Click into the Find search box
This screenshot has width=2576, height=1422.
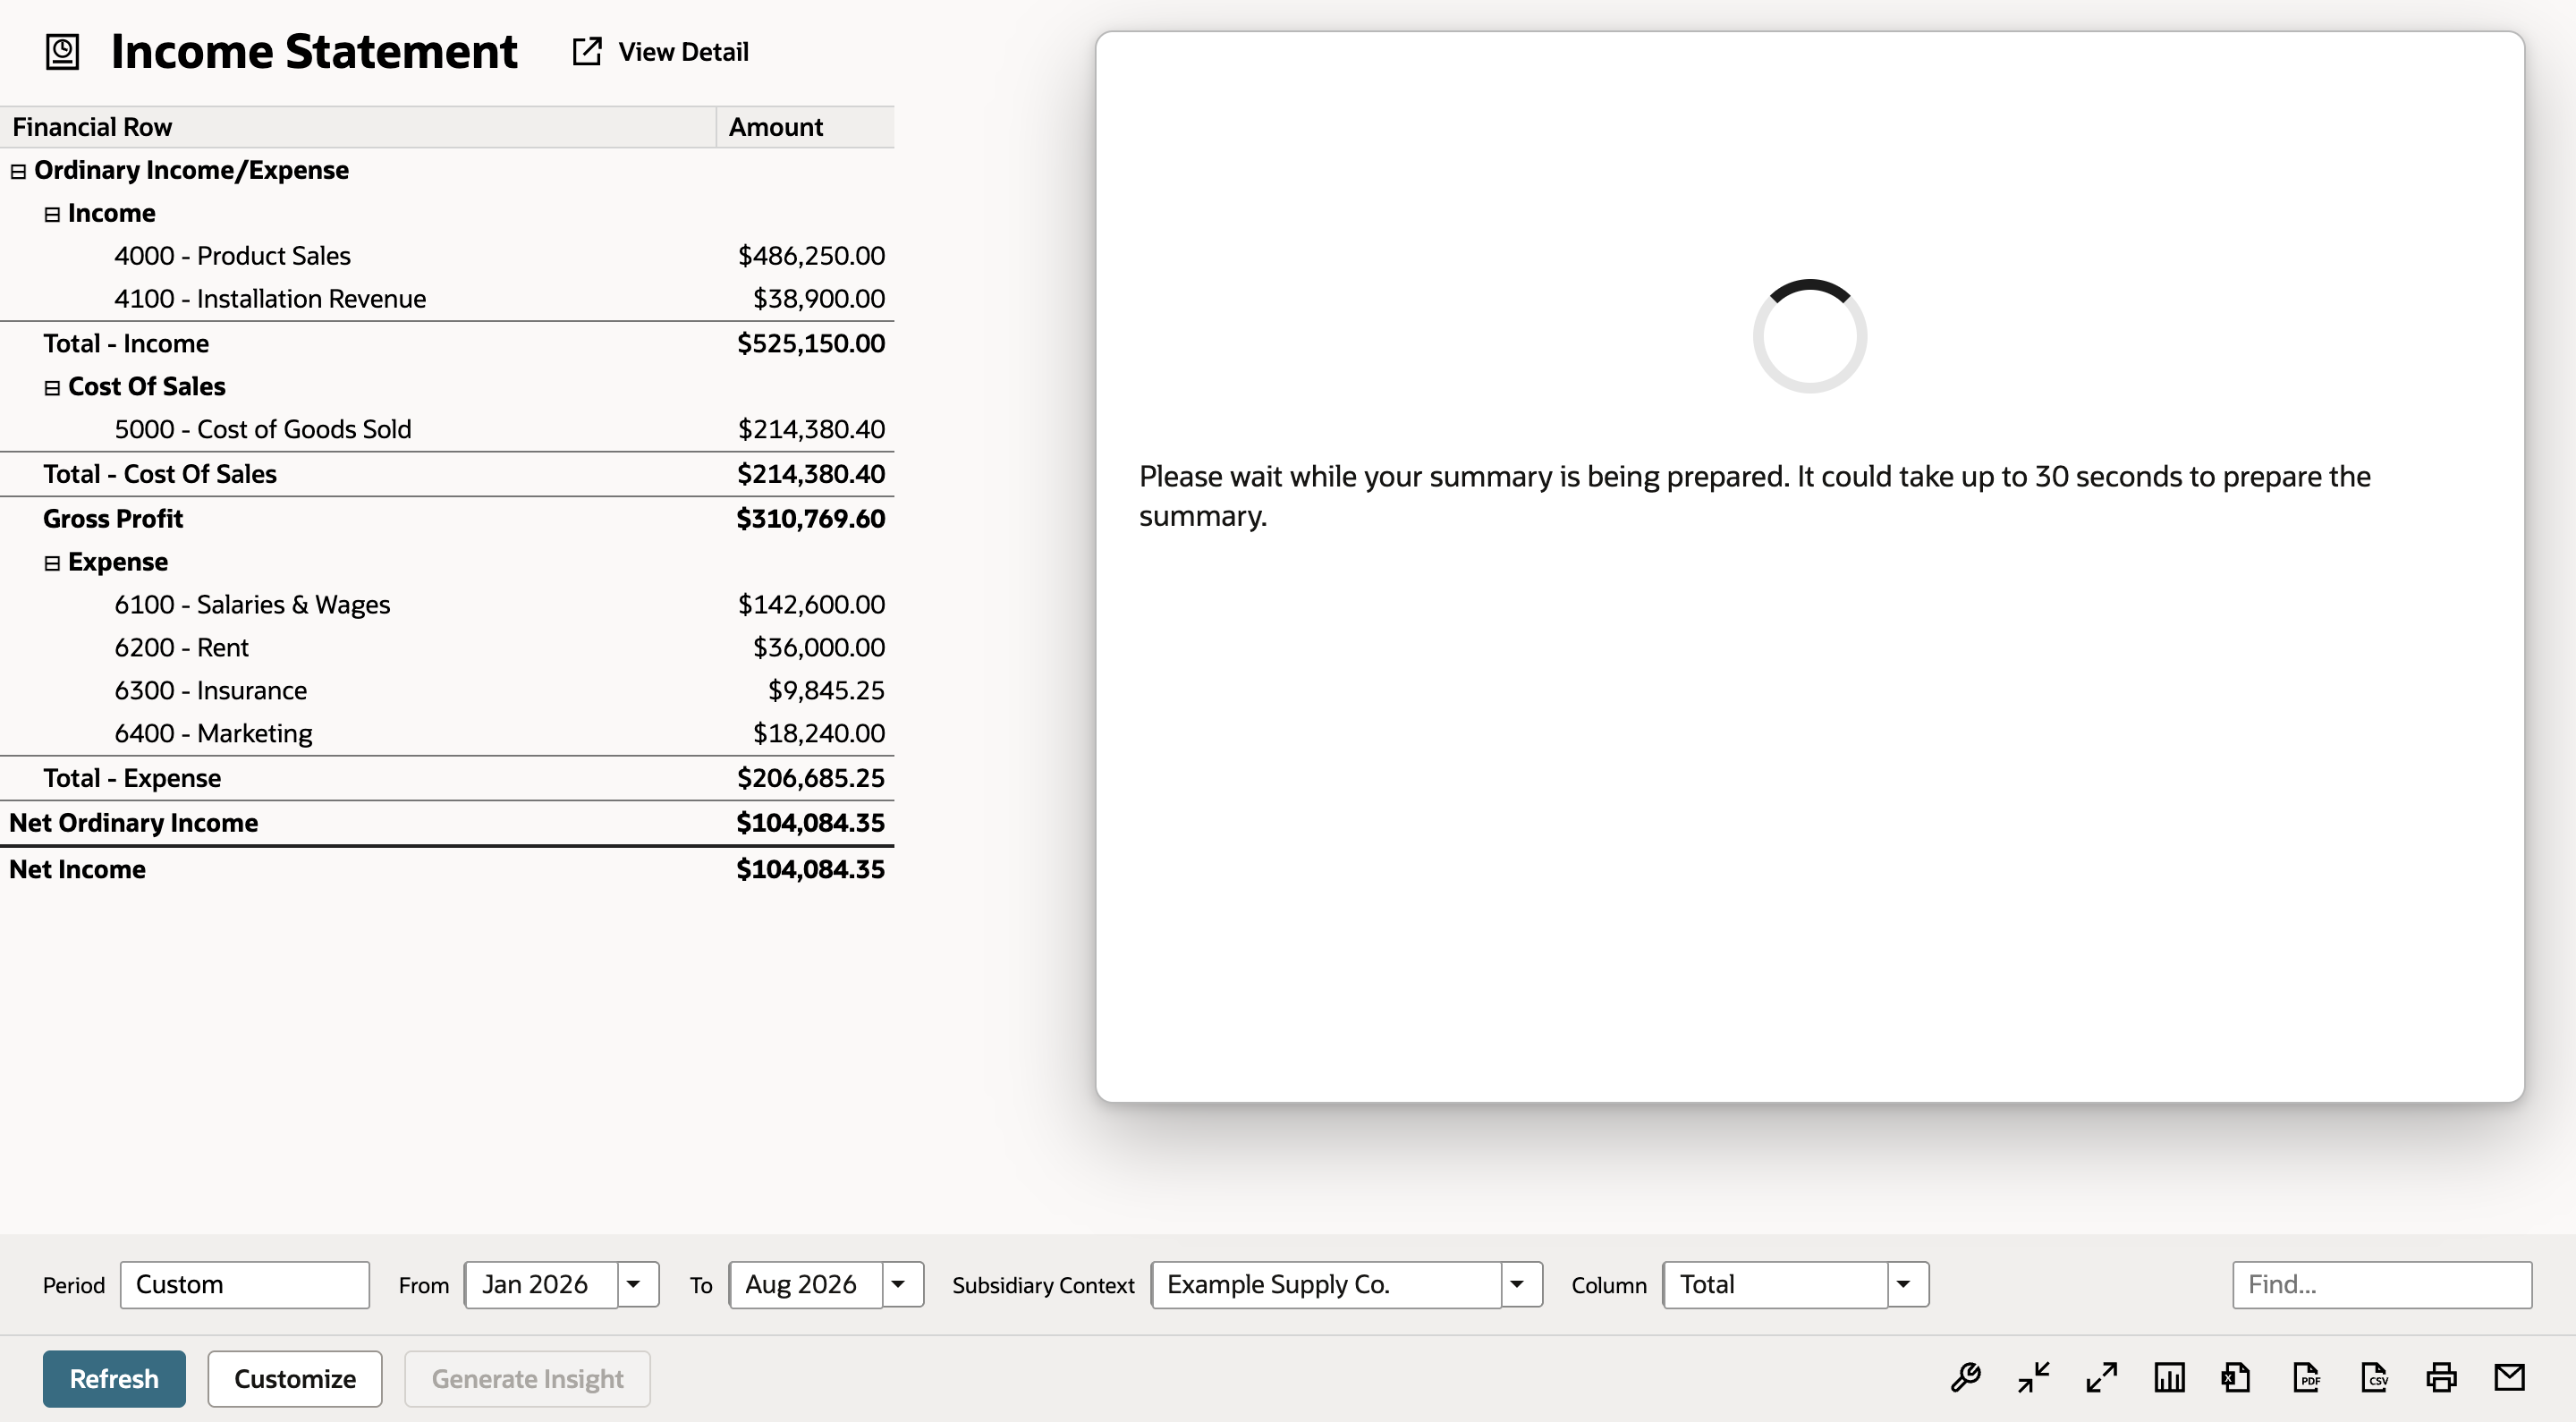point(2382,1285)
